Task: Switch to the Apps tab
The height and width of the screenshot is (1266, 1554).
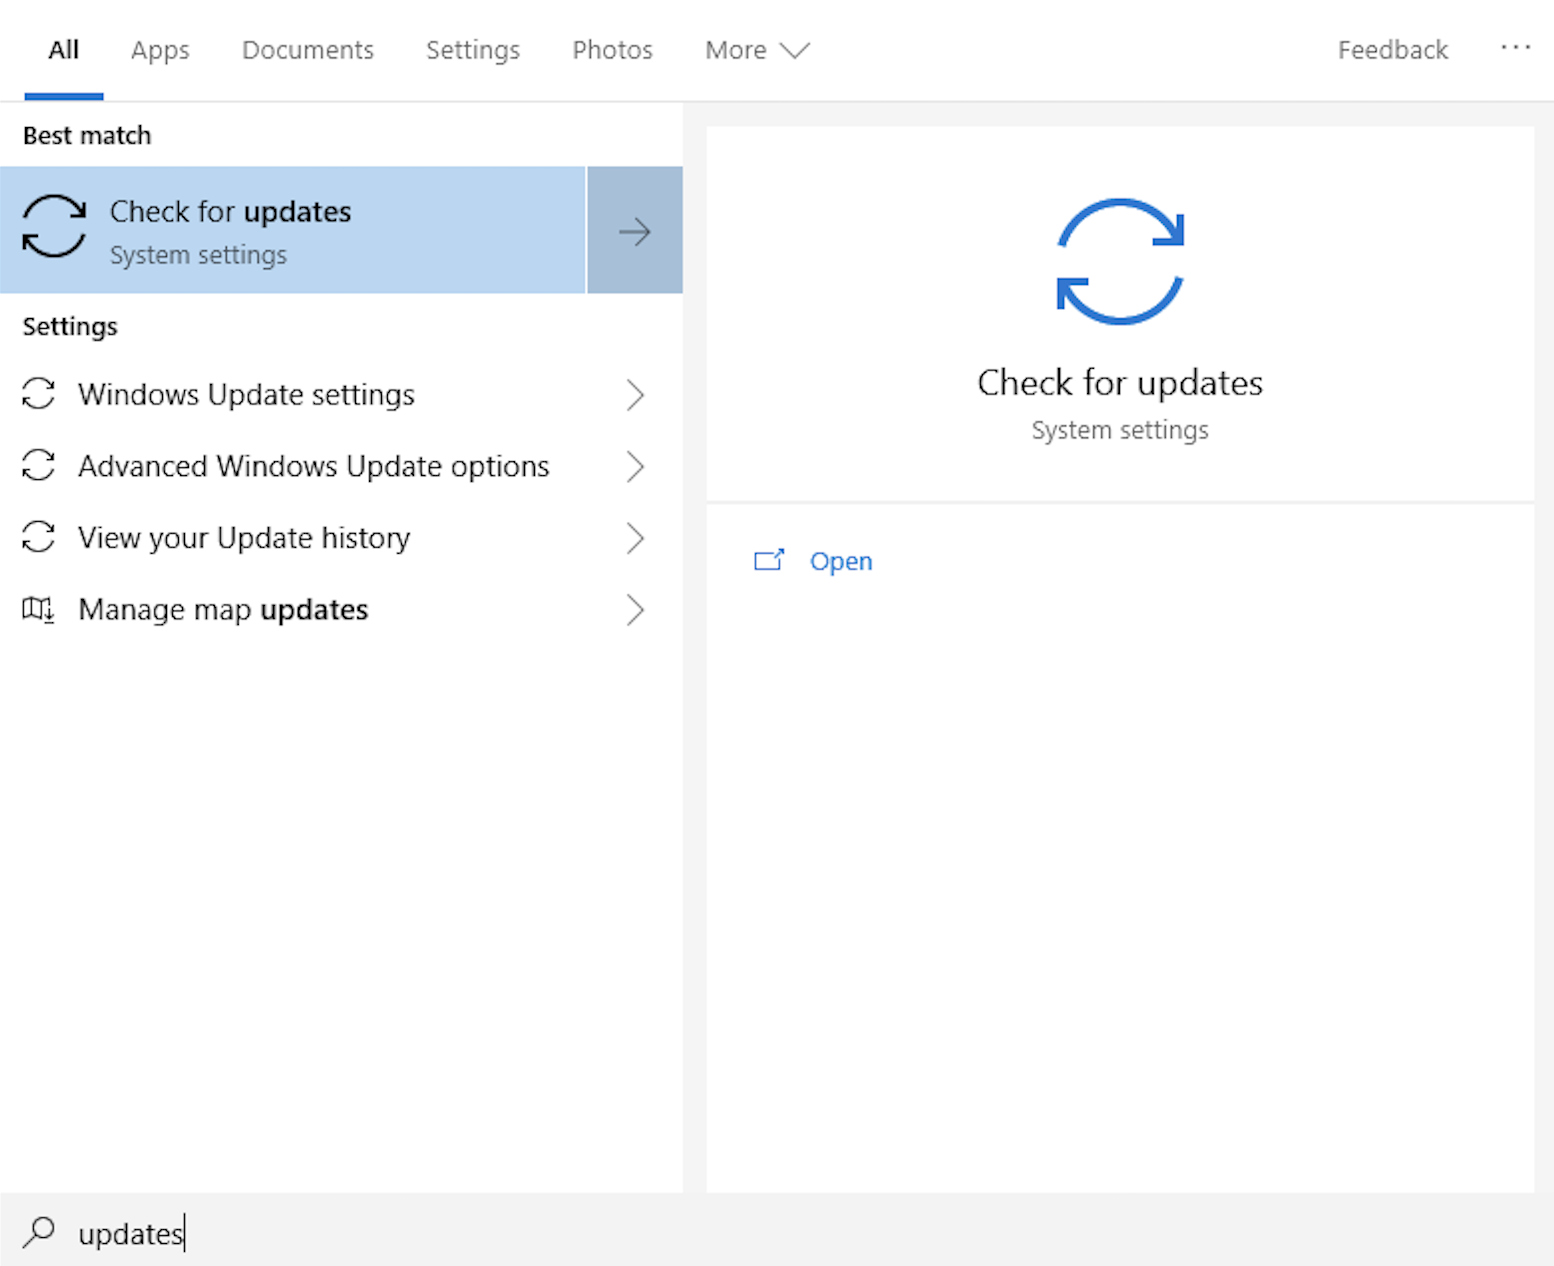Action: click(x=160, y=50)
